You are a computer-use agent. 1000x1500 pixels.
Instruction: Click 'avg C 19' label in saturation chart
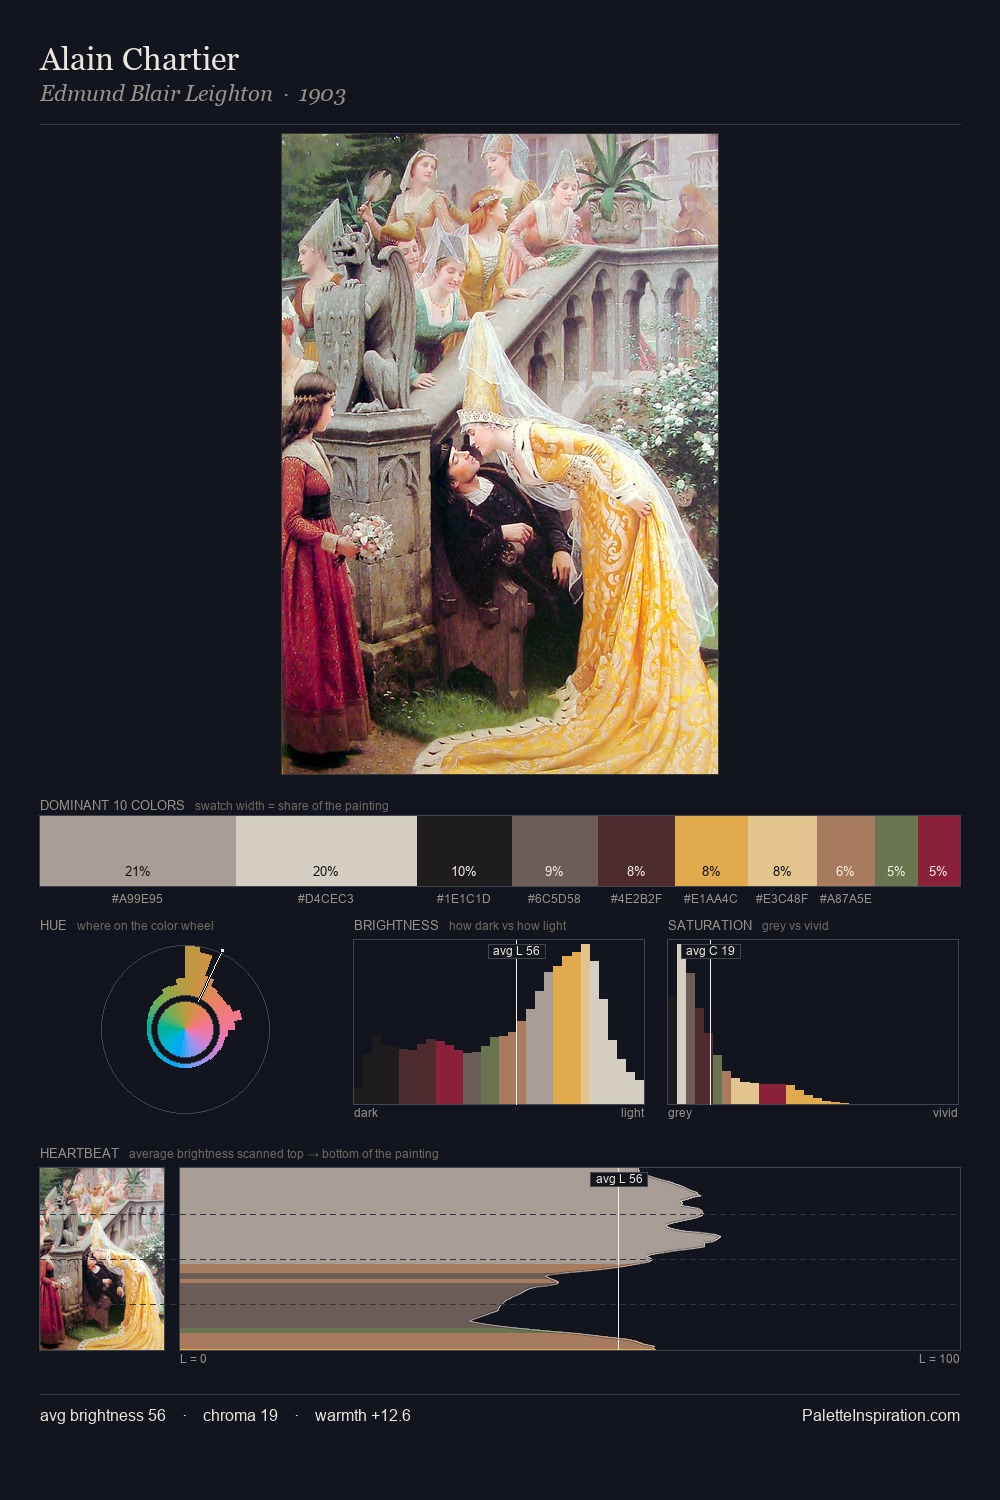710,951
